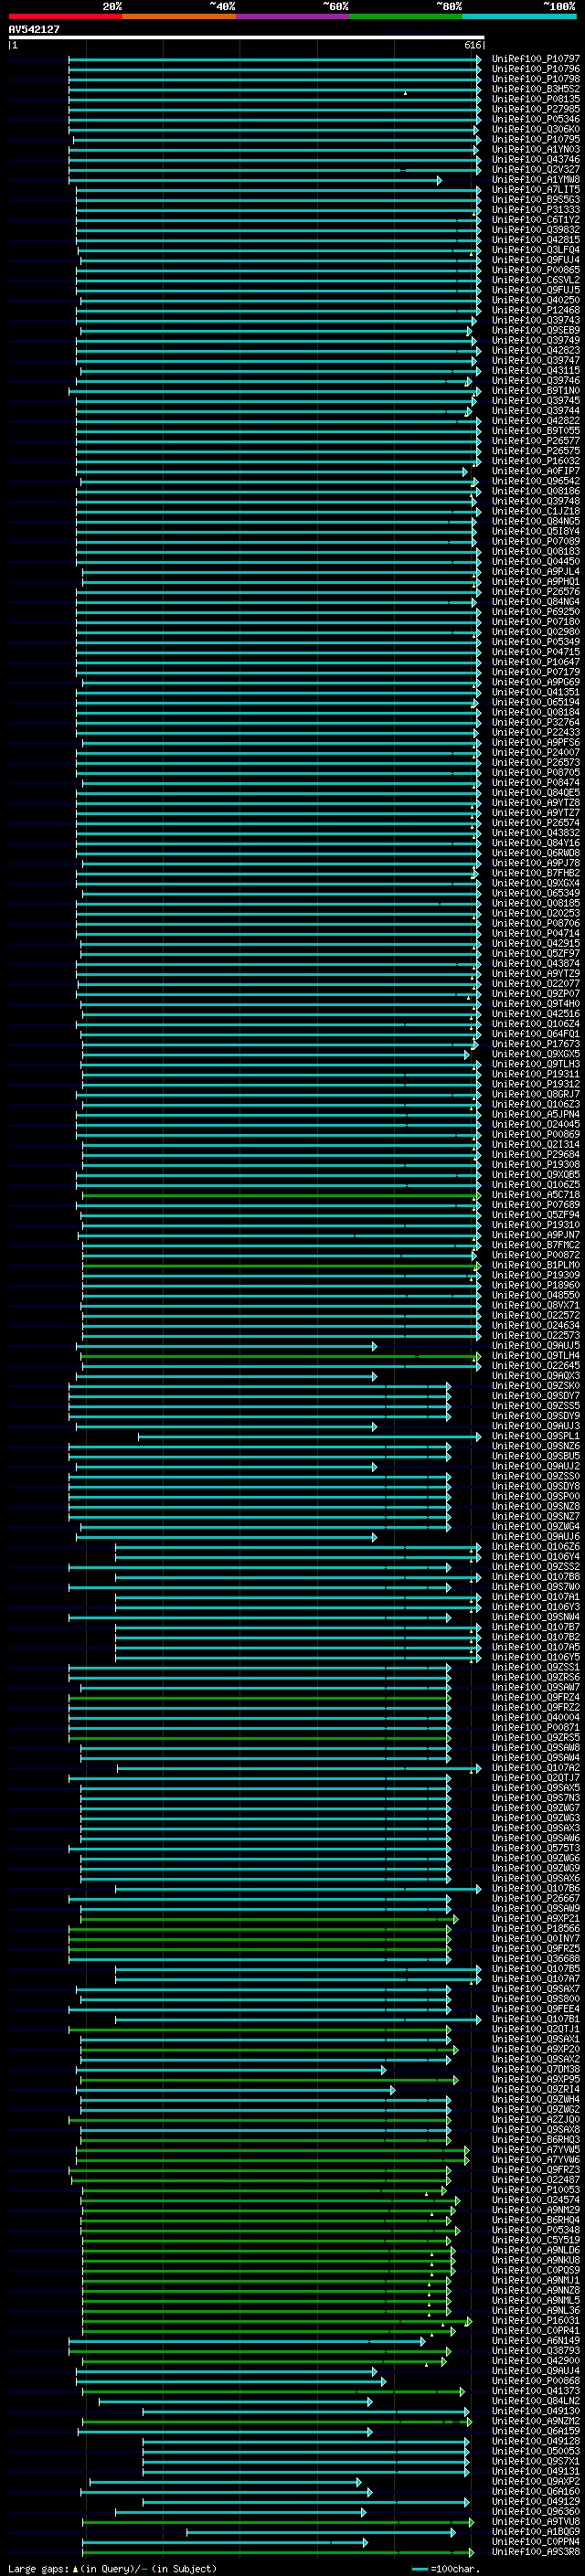Select the UniRef100_P00865 label

click(x=536, y=270)
